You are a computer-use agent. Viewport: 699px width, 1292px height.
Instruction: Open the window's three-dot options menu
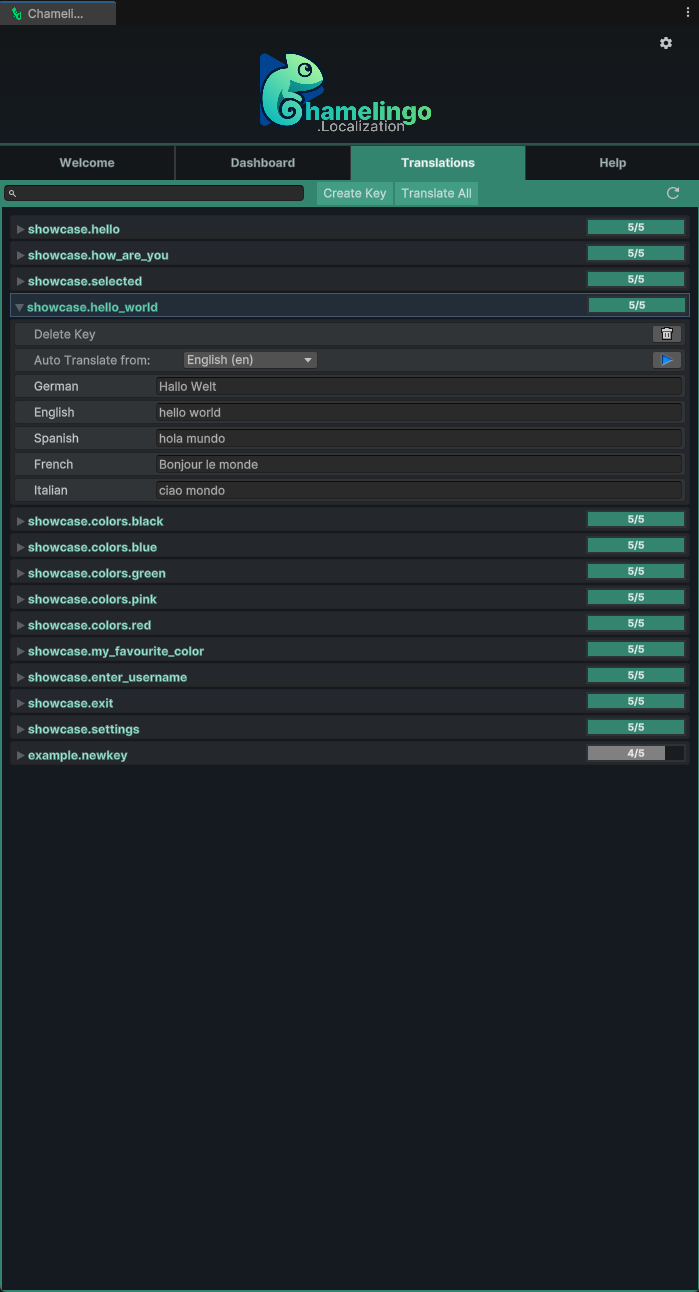(x=688, y=13)
